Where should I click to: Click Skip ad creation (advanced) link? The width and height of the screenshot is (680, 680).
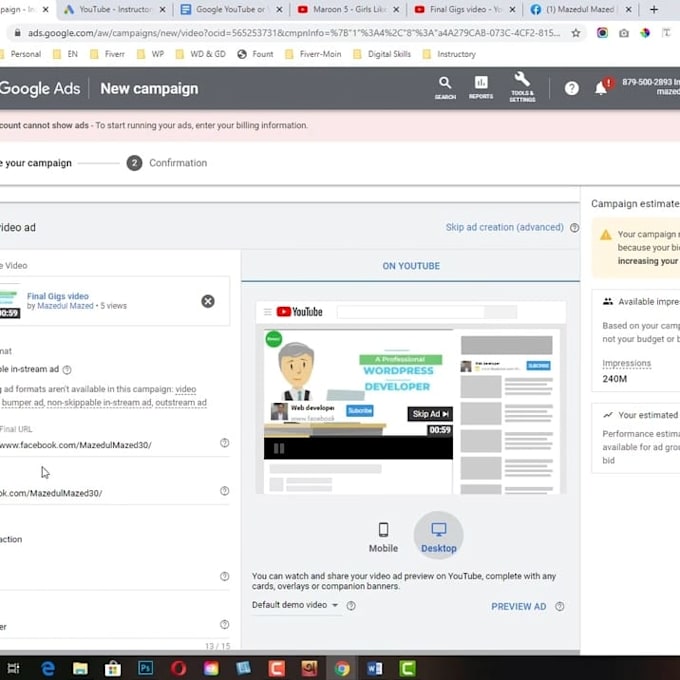[504, 227]
